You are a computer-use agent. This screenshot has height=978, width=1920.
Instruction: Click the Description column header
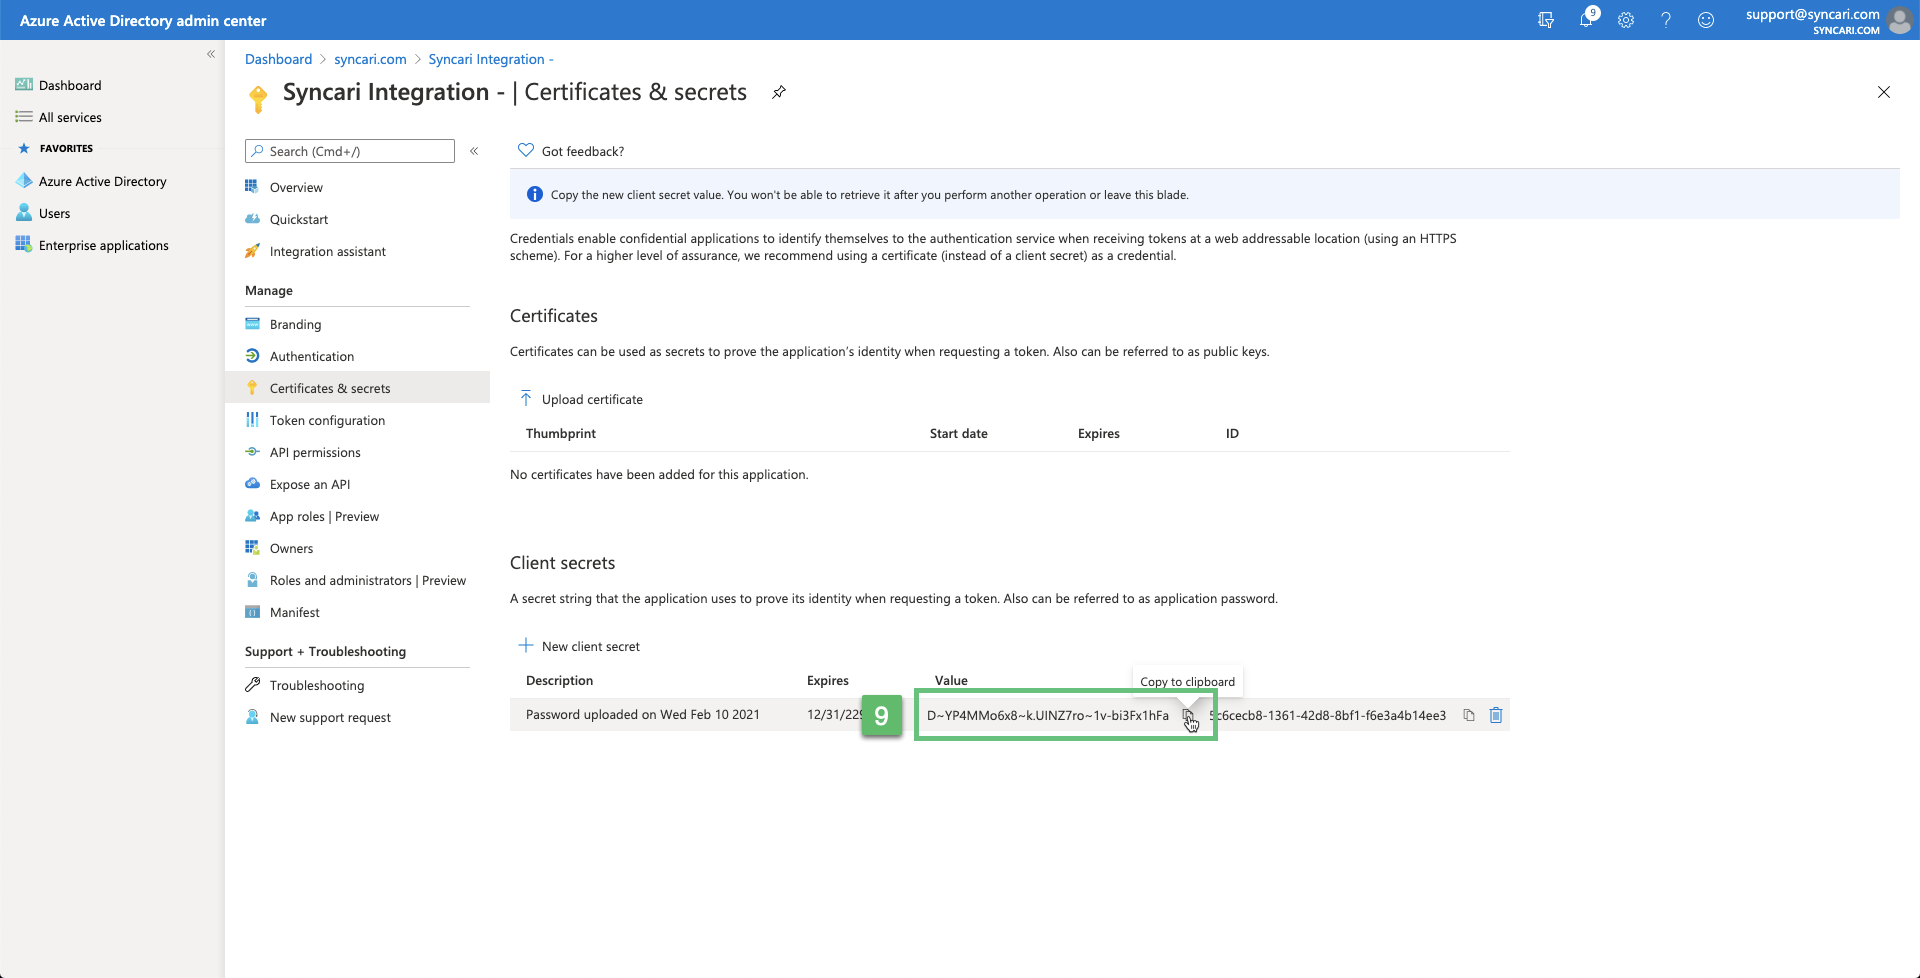tap(559, 680)
